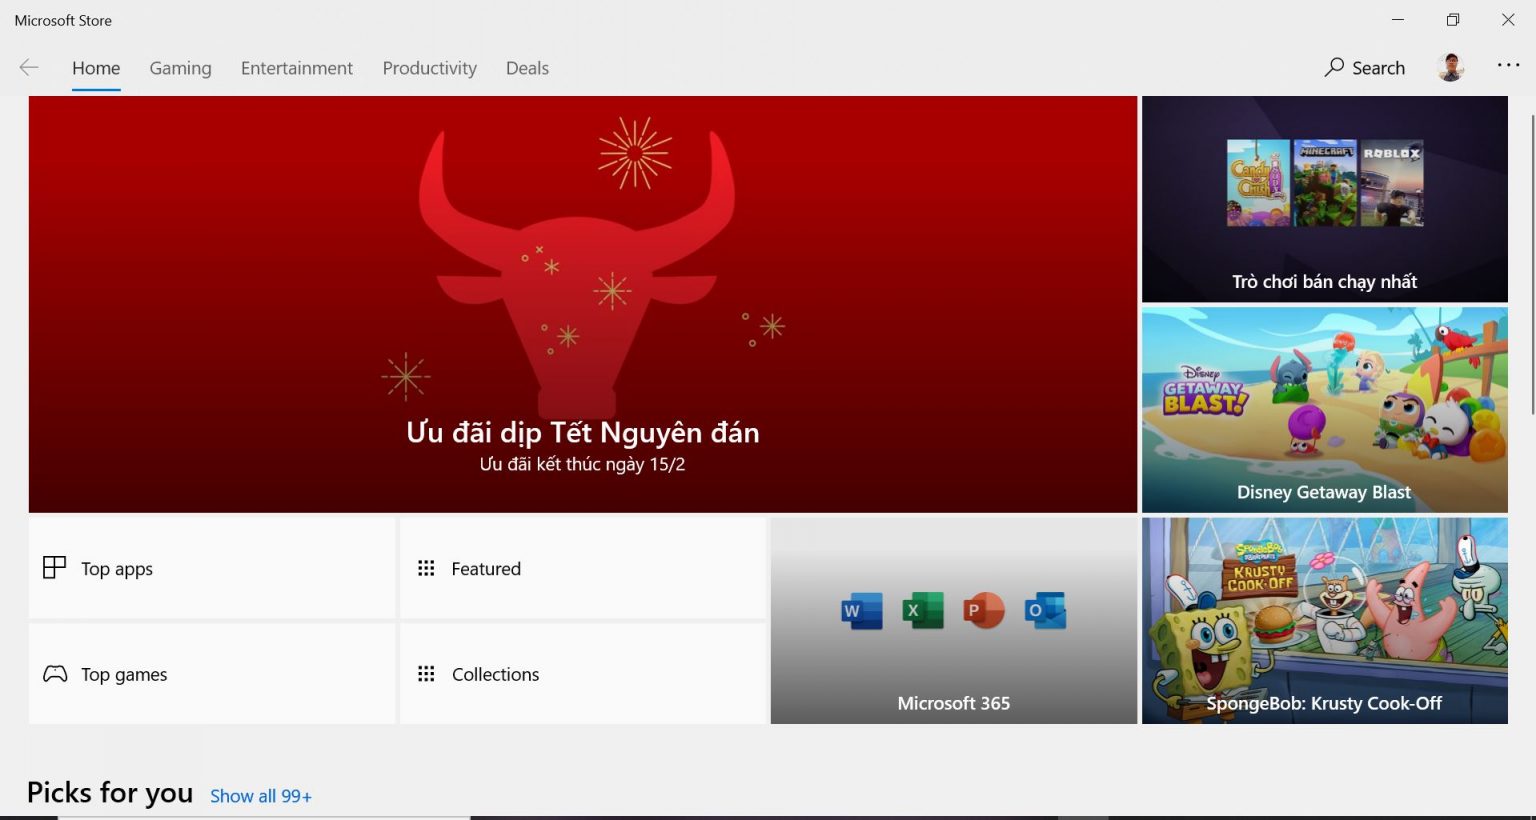
Task: Click the PowerPoint icon in Microsoft 365 tile
Action: click(x=983, y=610)
